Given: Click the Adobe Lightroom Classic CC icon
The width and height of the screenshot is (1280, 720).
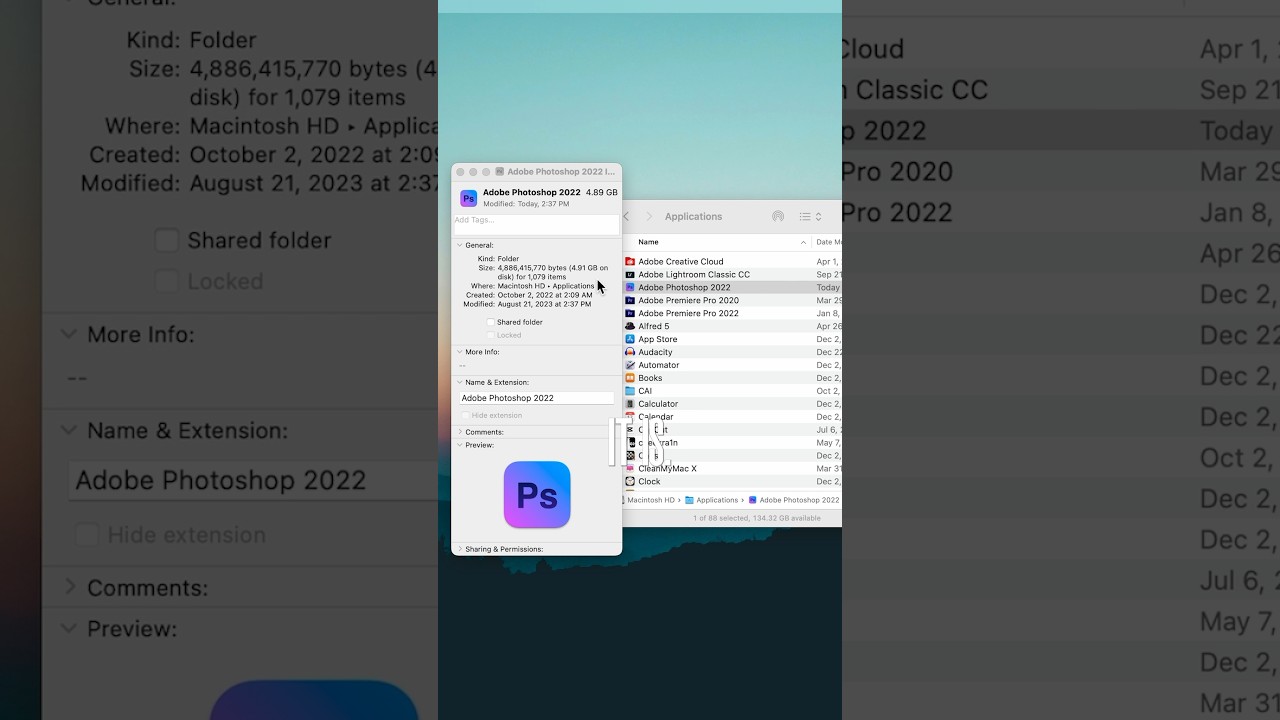Looking at the screenshot, I should pyautogui.click(x=630, y=275).
